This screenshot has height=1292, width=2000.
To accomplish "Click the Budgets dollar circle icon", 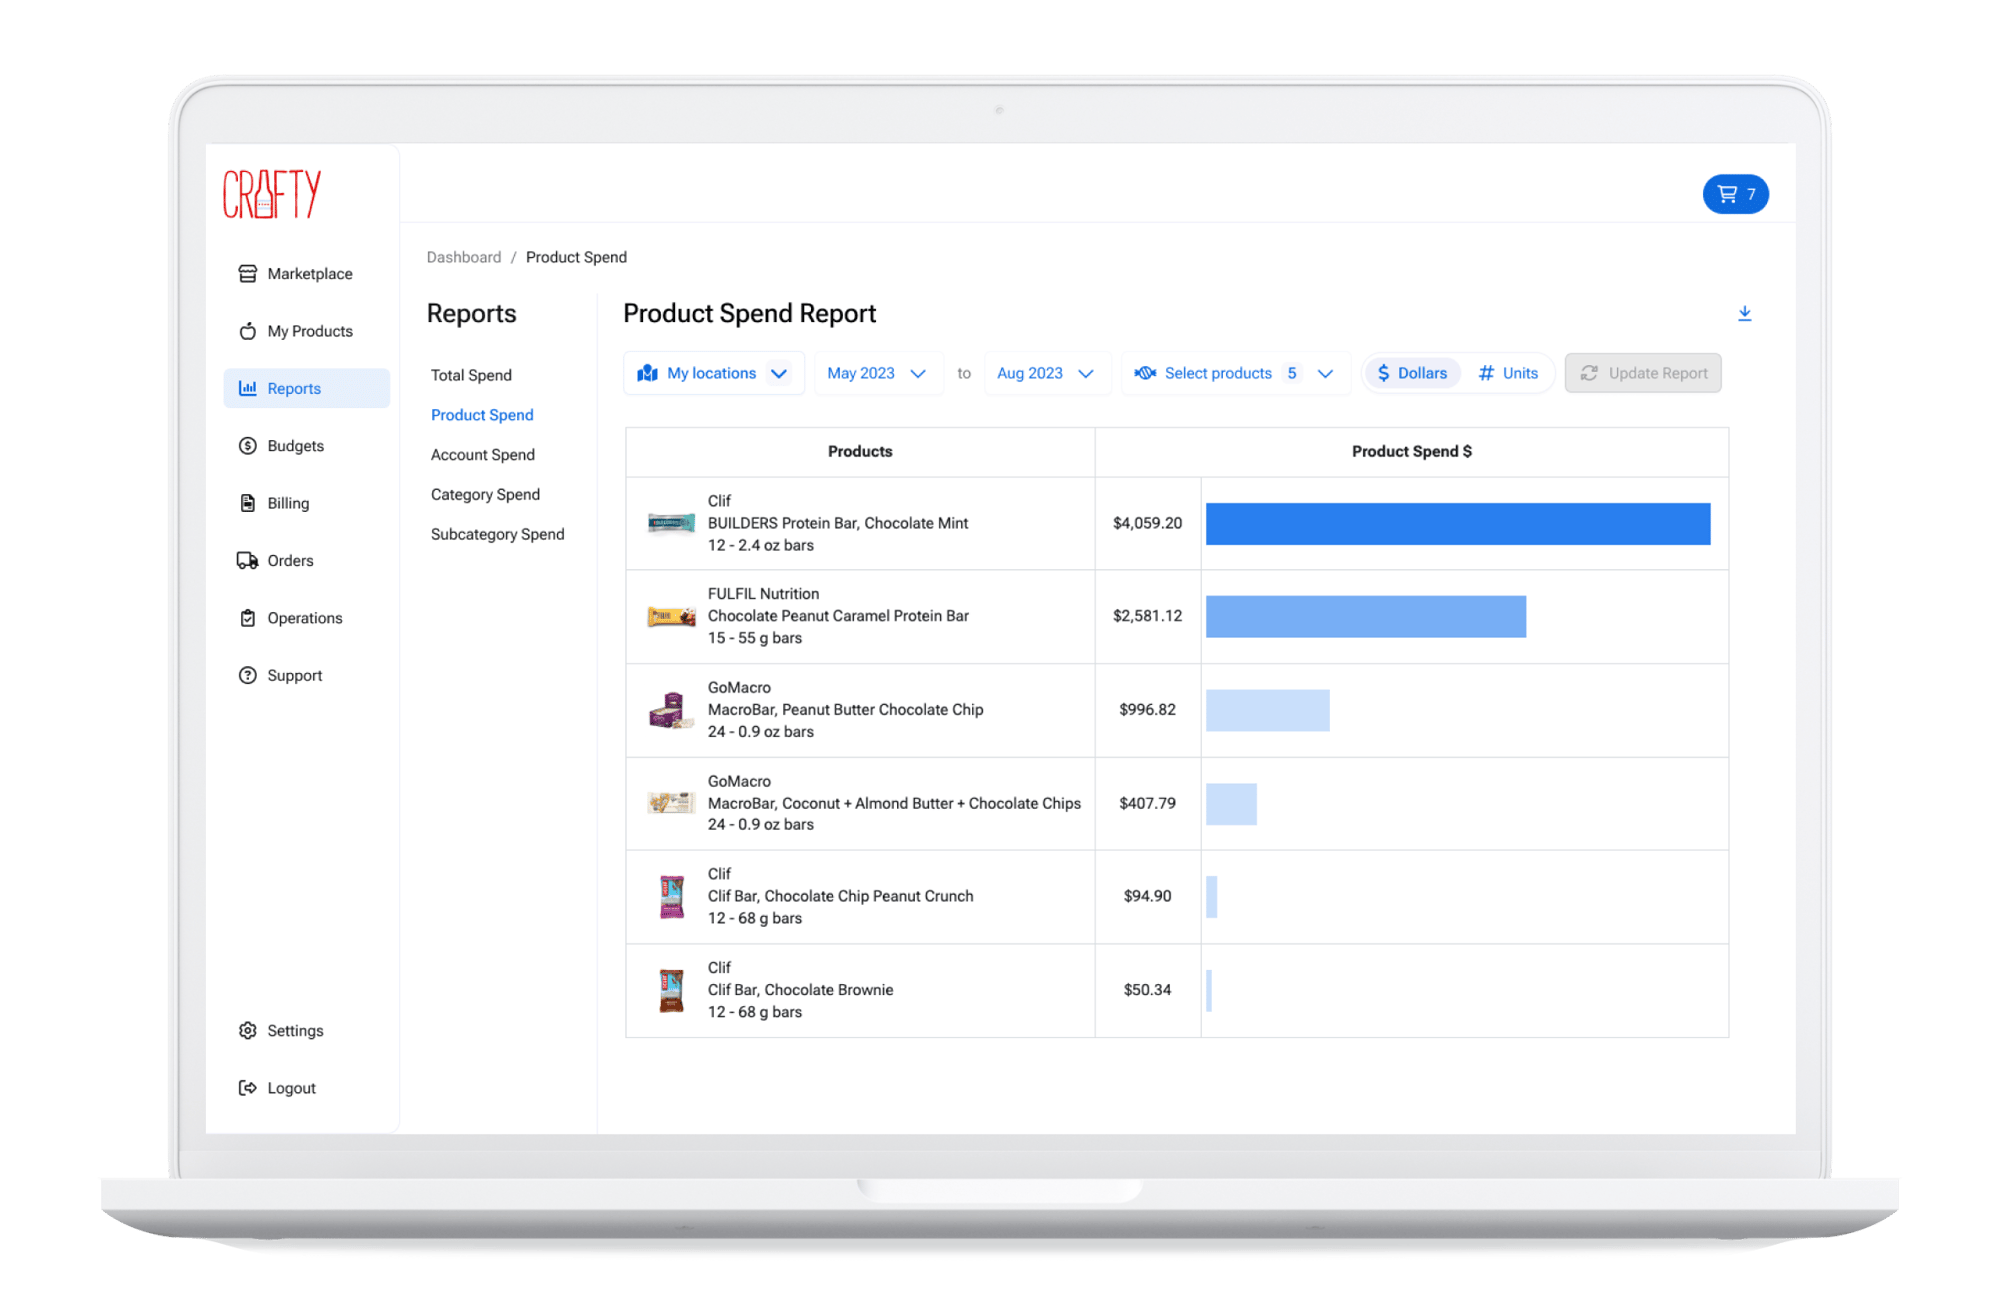I will [247, 446].
